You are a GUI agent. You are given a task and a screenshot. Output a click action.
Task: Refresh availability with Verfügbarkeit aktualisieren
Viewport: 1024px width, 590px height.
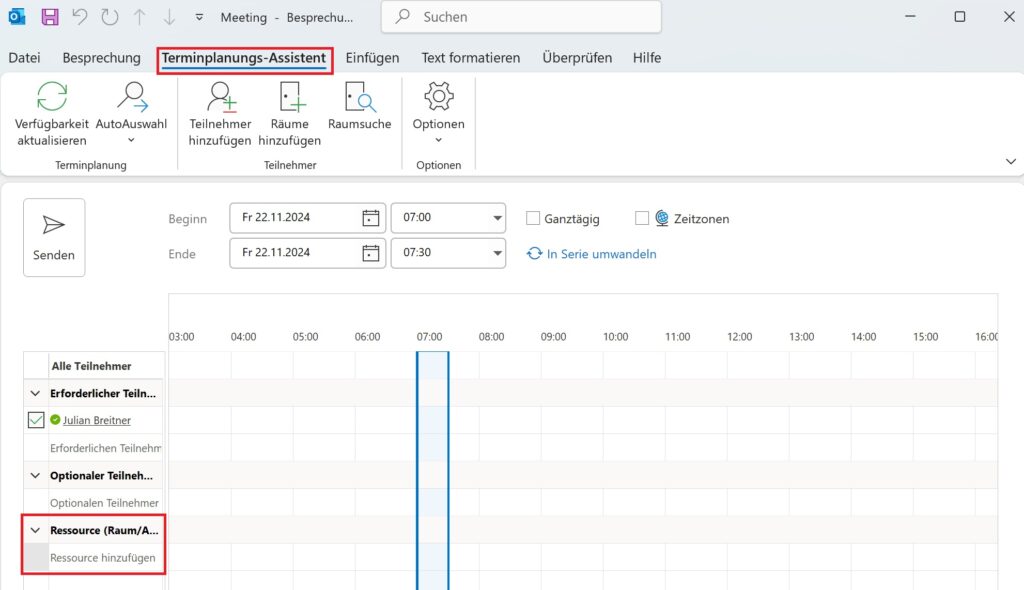[52, 114]
